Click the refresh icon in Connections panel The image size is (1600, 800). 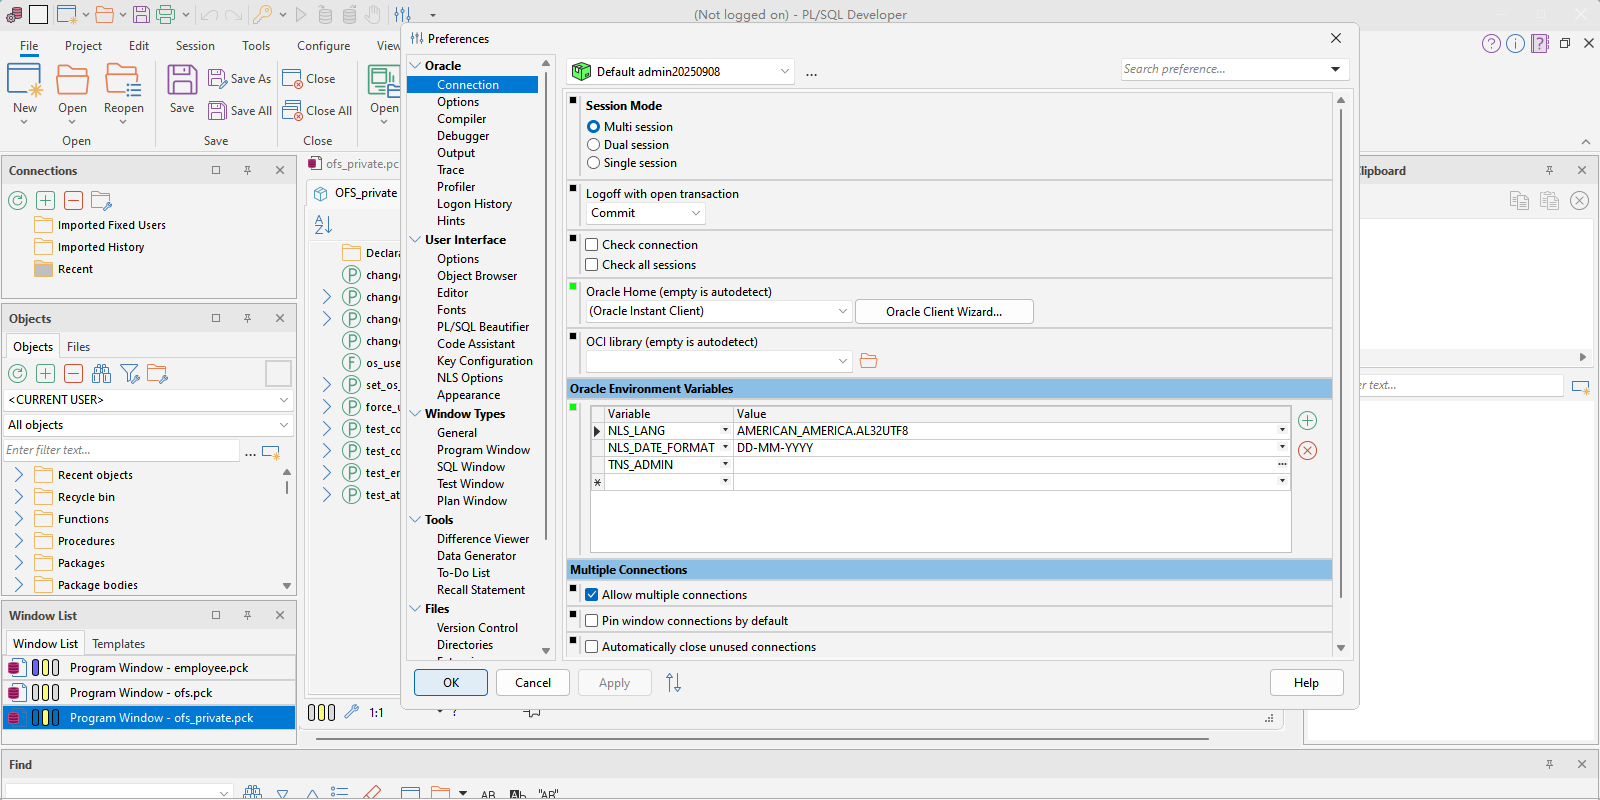18,201
